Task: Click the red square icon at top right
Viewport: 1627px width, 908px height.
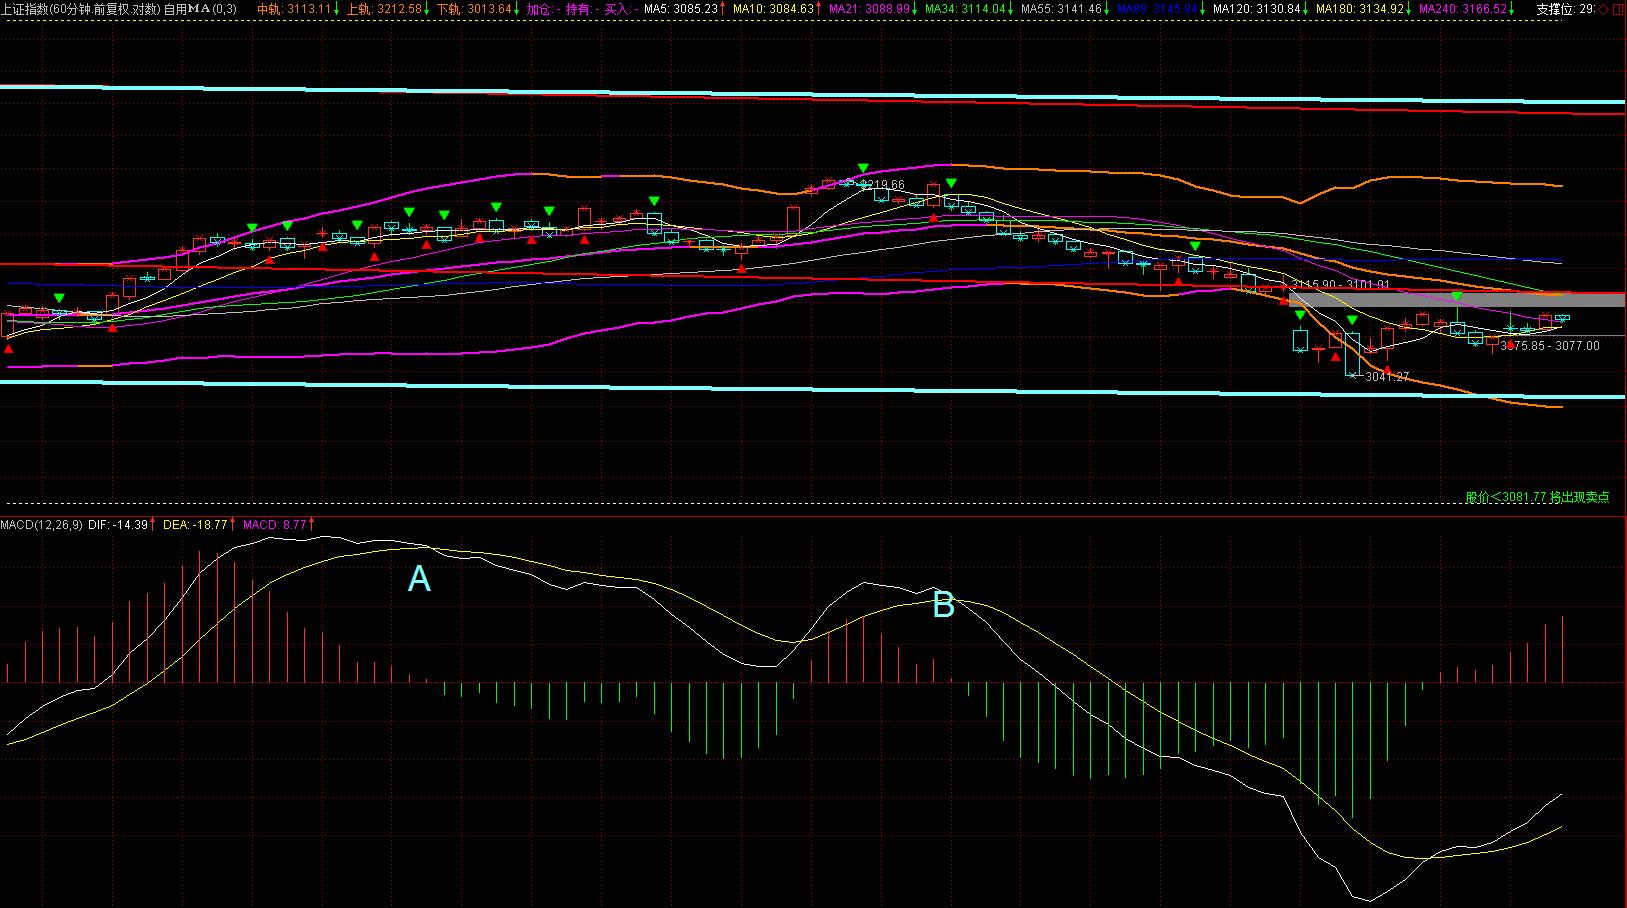Action: pos(1619,9)
